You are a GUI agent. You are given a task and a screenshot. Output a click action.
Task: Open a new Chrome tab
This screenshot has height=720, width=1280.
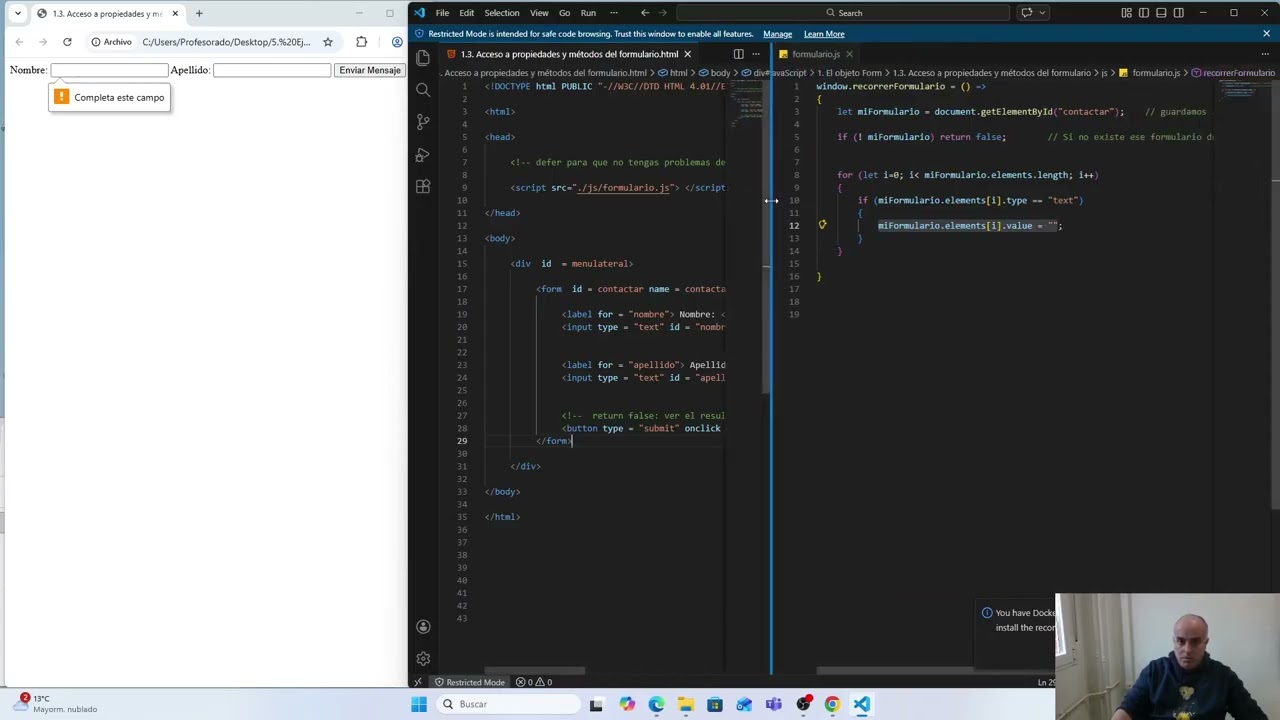click(199, 13)
